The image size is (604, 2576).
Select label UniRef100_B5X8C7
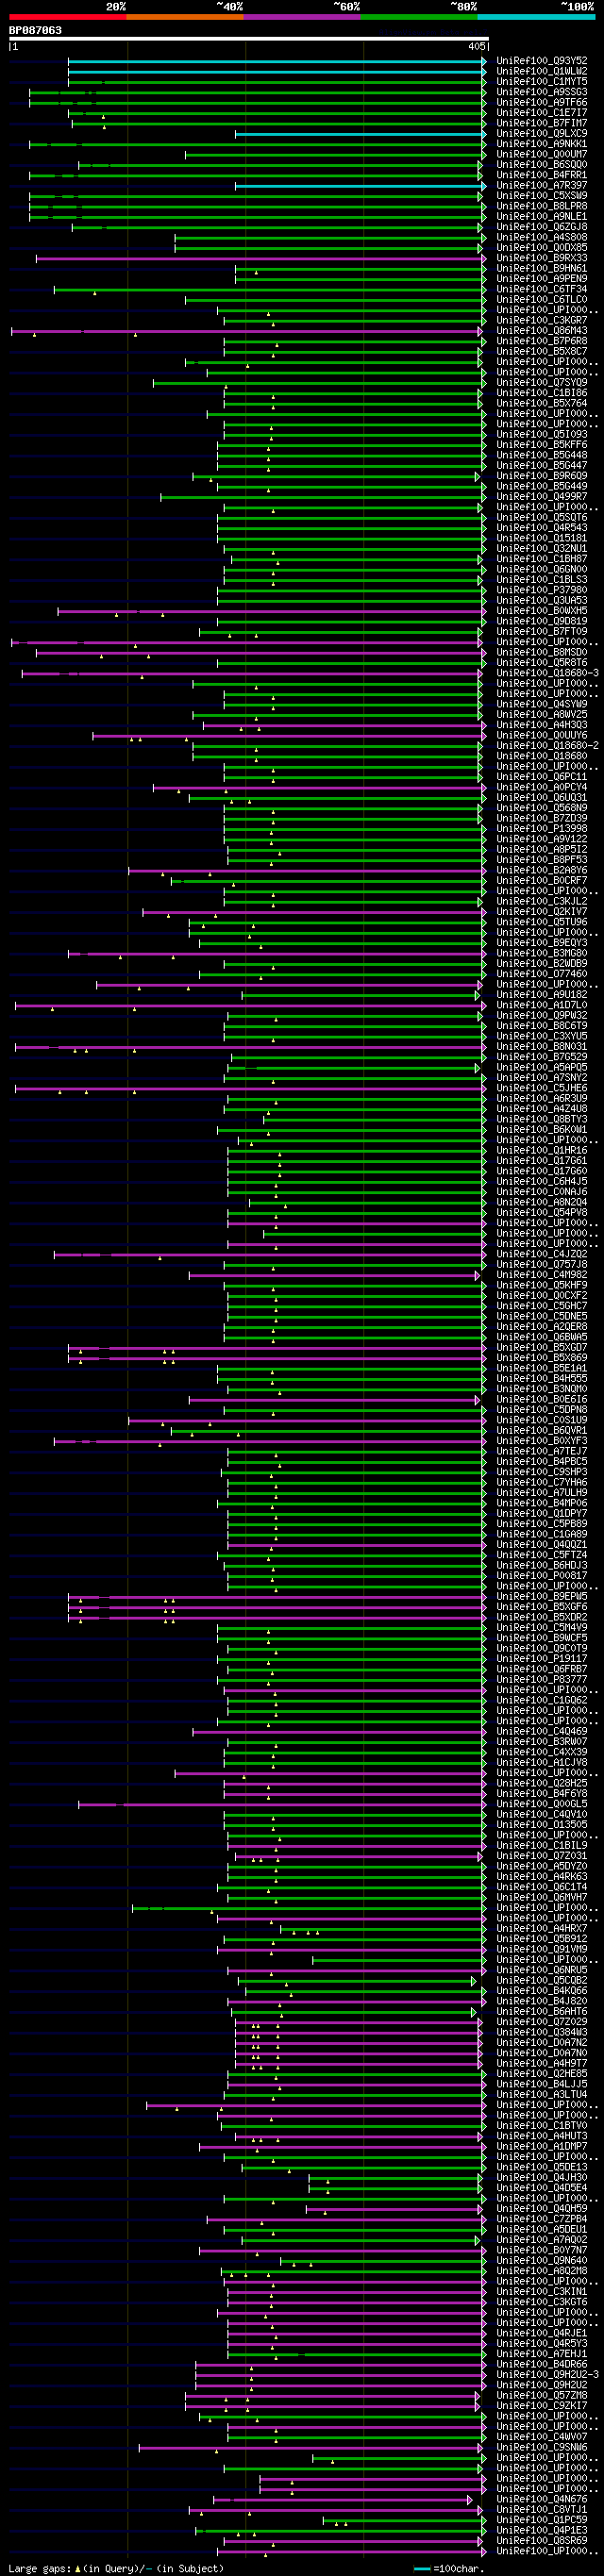(542, 351)
